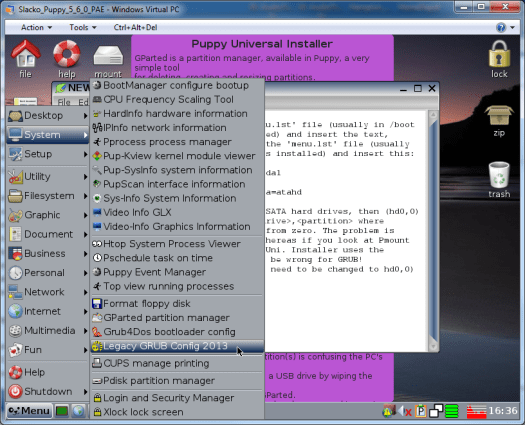Open CPU Frequency Scaling Tool
This screenshot has height=425, width=525.
(x=177, y=99)
